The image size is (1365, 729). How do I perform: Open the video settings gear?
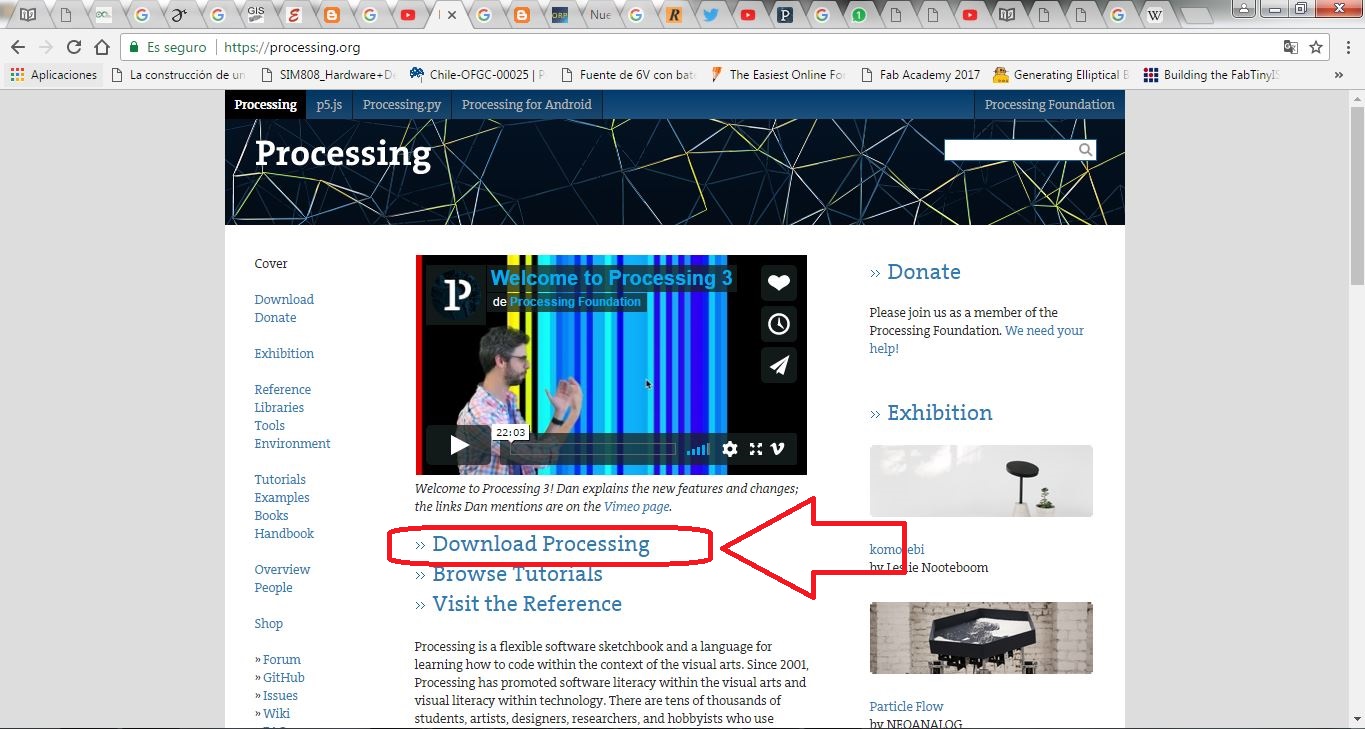point(730,449)
